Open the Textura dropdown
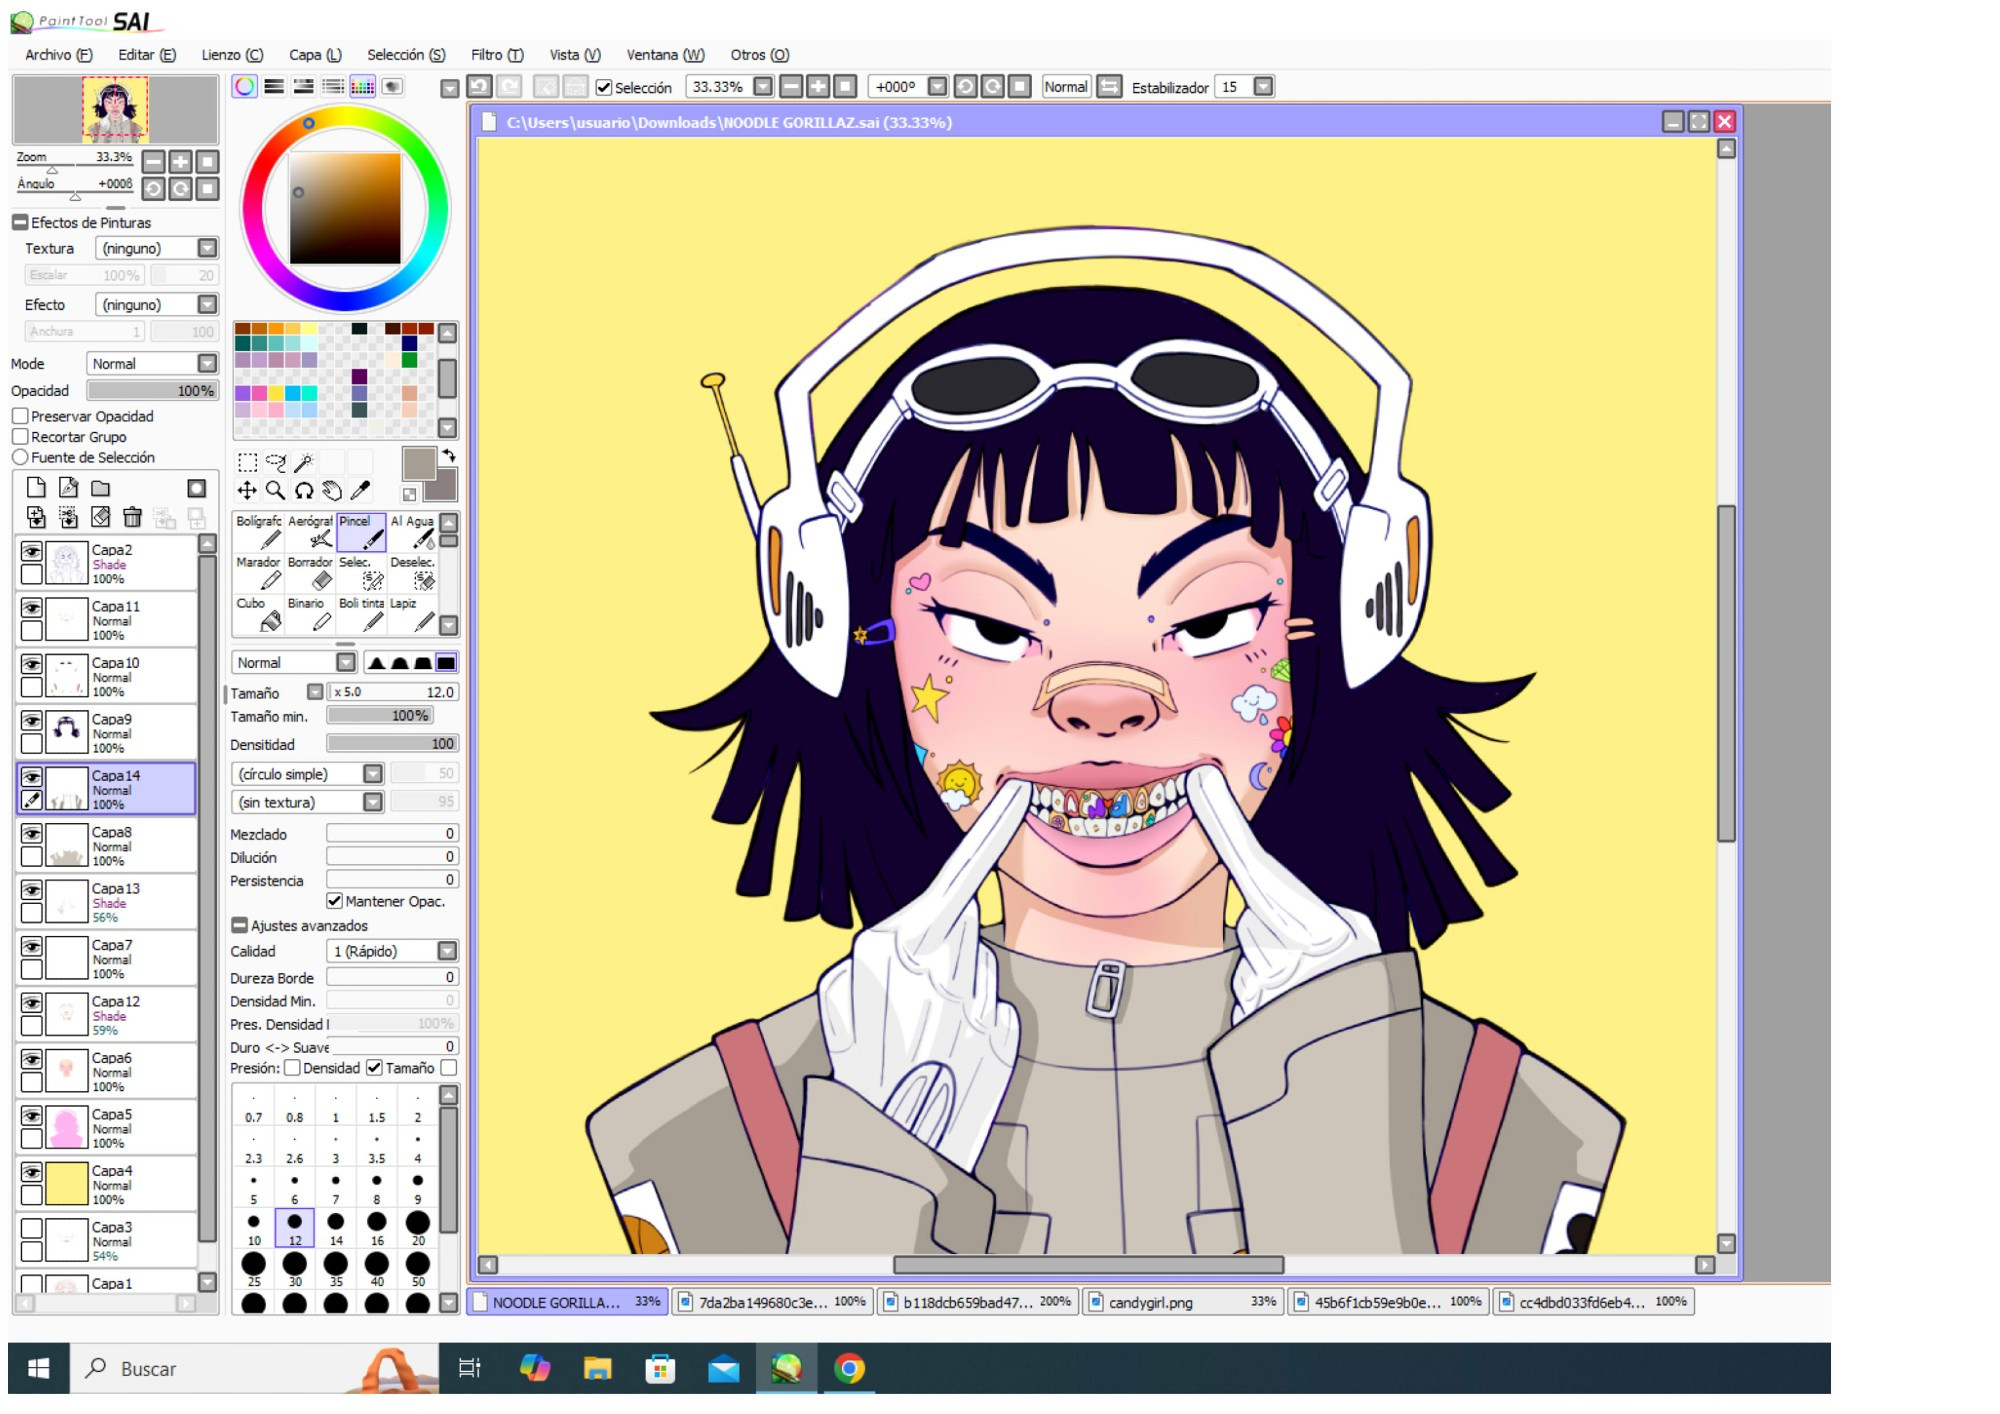2000x1414 pixels. pyautogui.click(x=207, y=248)
